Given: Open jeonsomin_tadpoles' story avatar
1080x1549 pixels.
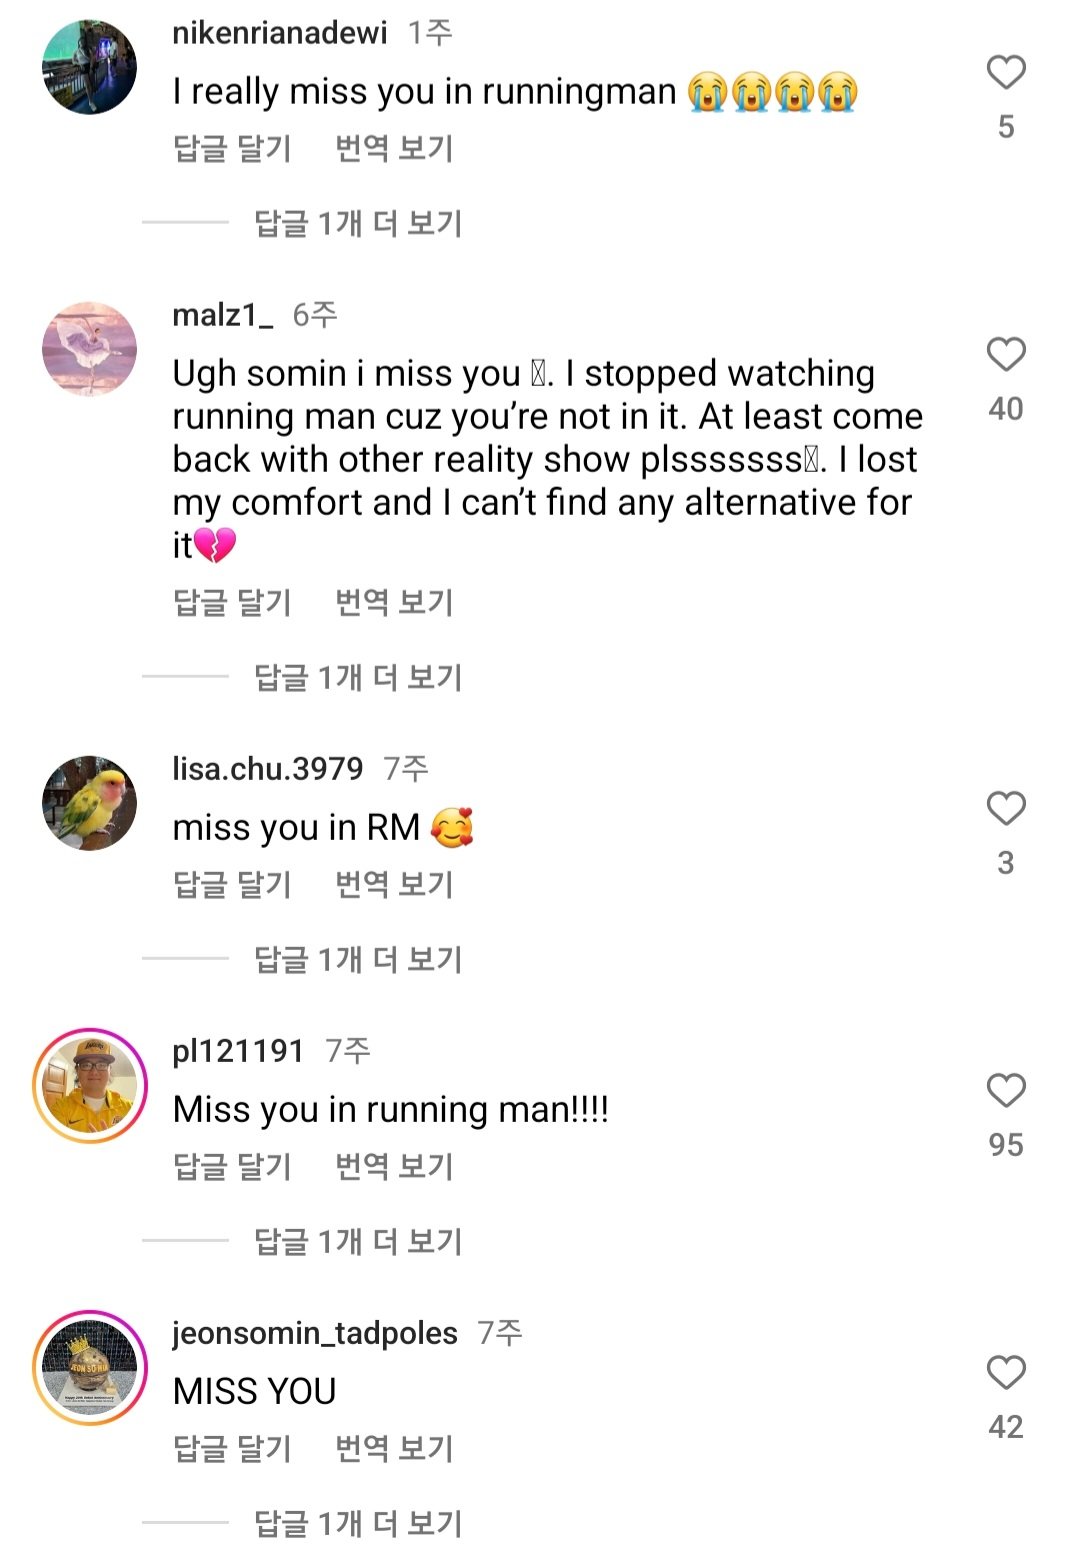Looking at the screenshot, I should [90, 1367].
